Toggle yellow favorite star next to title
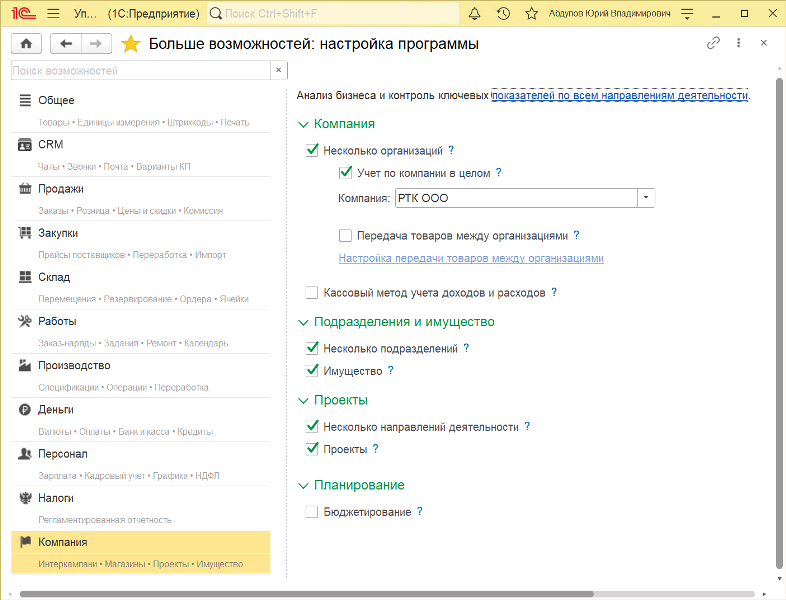 [130, 44]
